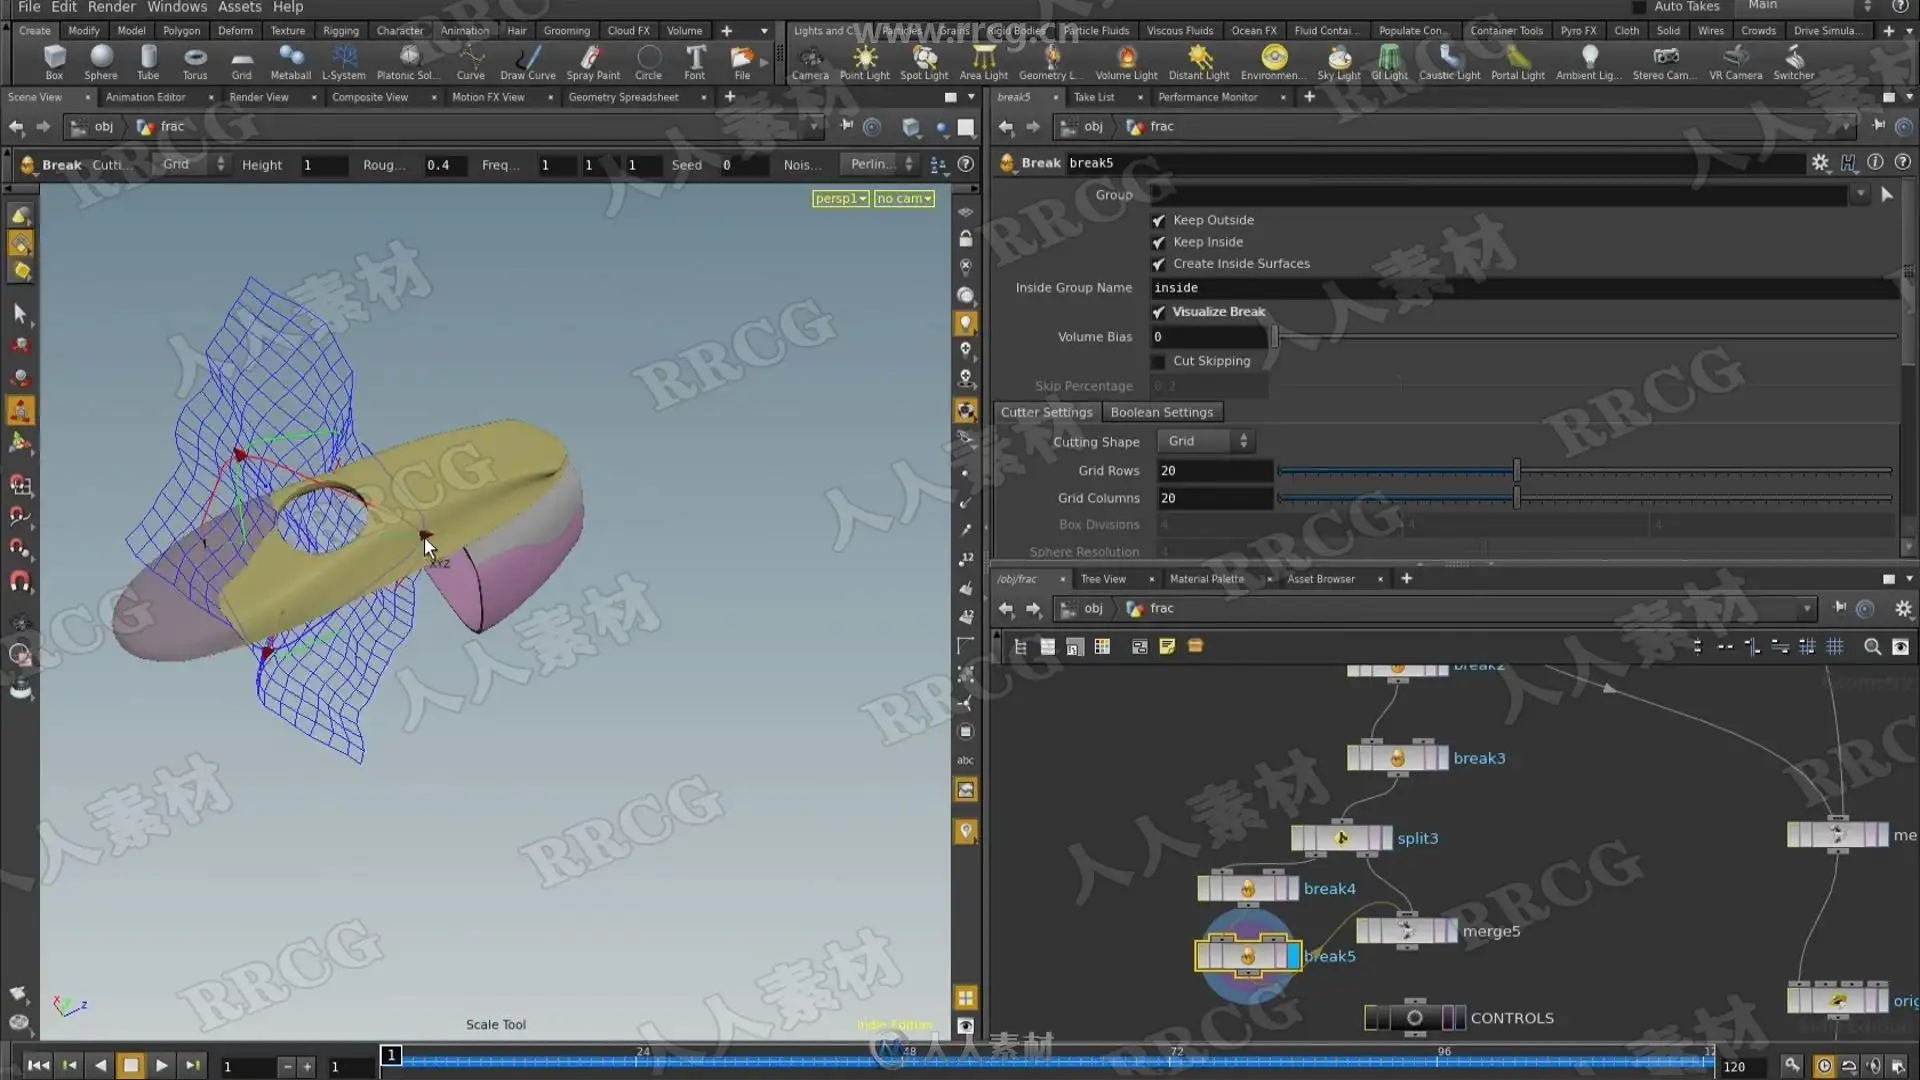Select the Sky Light shelf tool
Screen dimensions: 1920x1080
point(1338,60)
